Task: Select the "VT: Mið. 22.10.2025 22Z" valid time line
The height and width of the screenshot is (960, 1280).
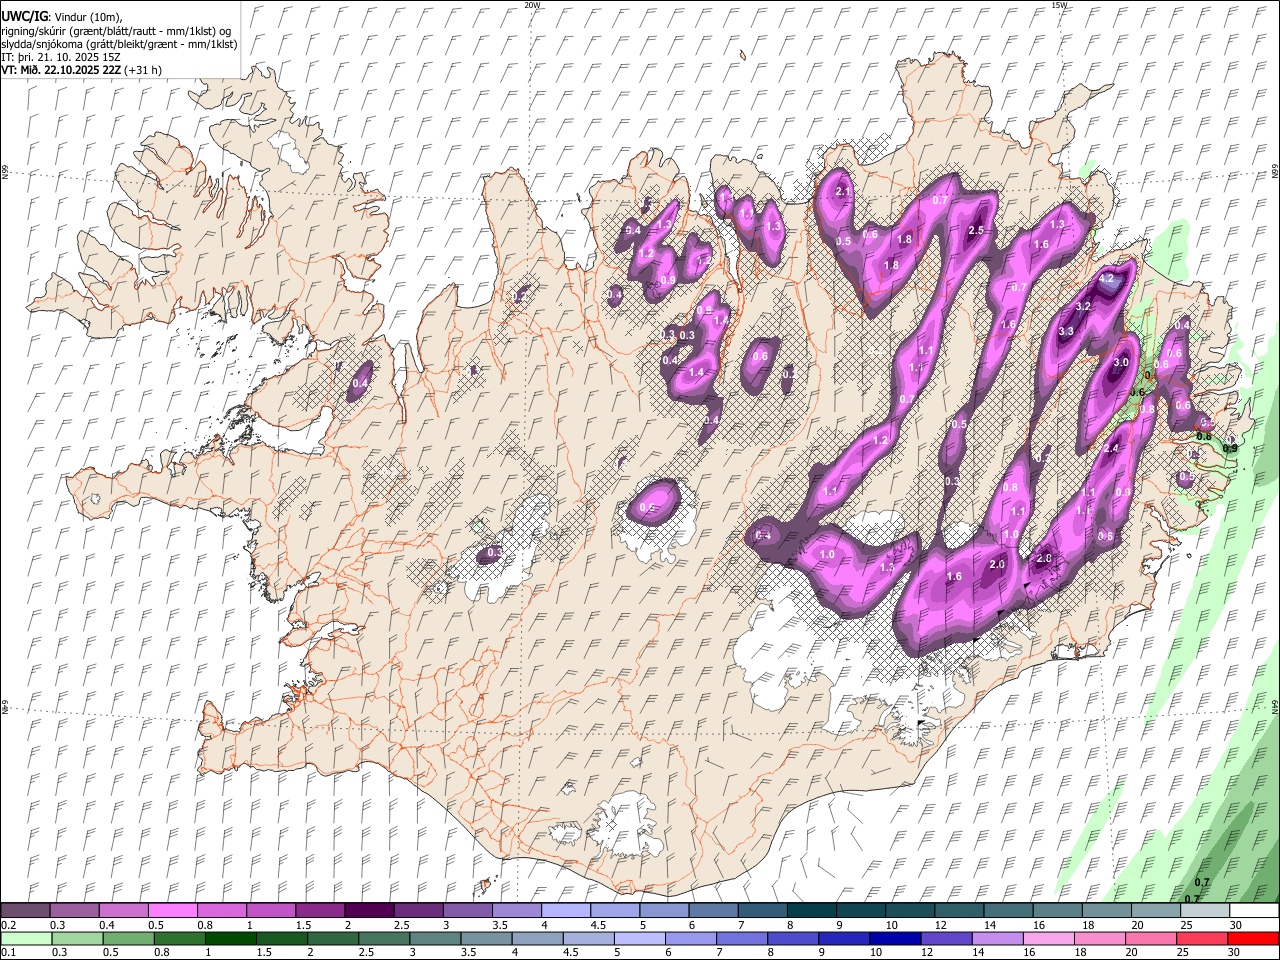Action: click(81, 70)
